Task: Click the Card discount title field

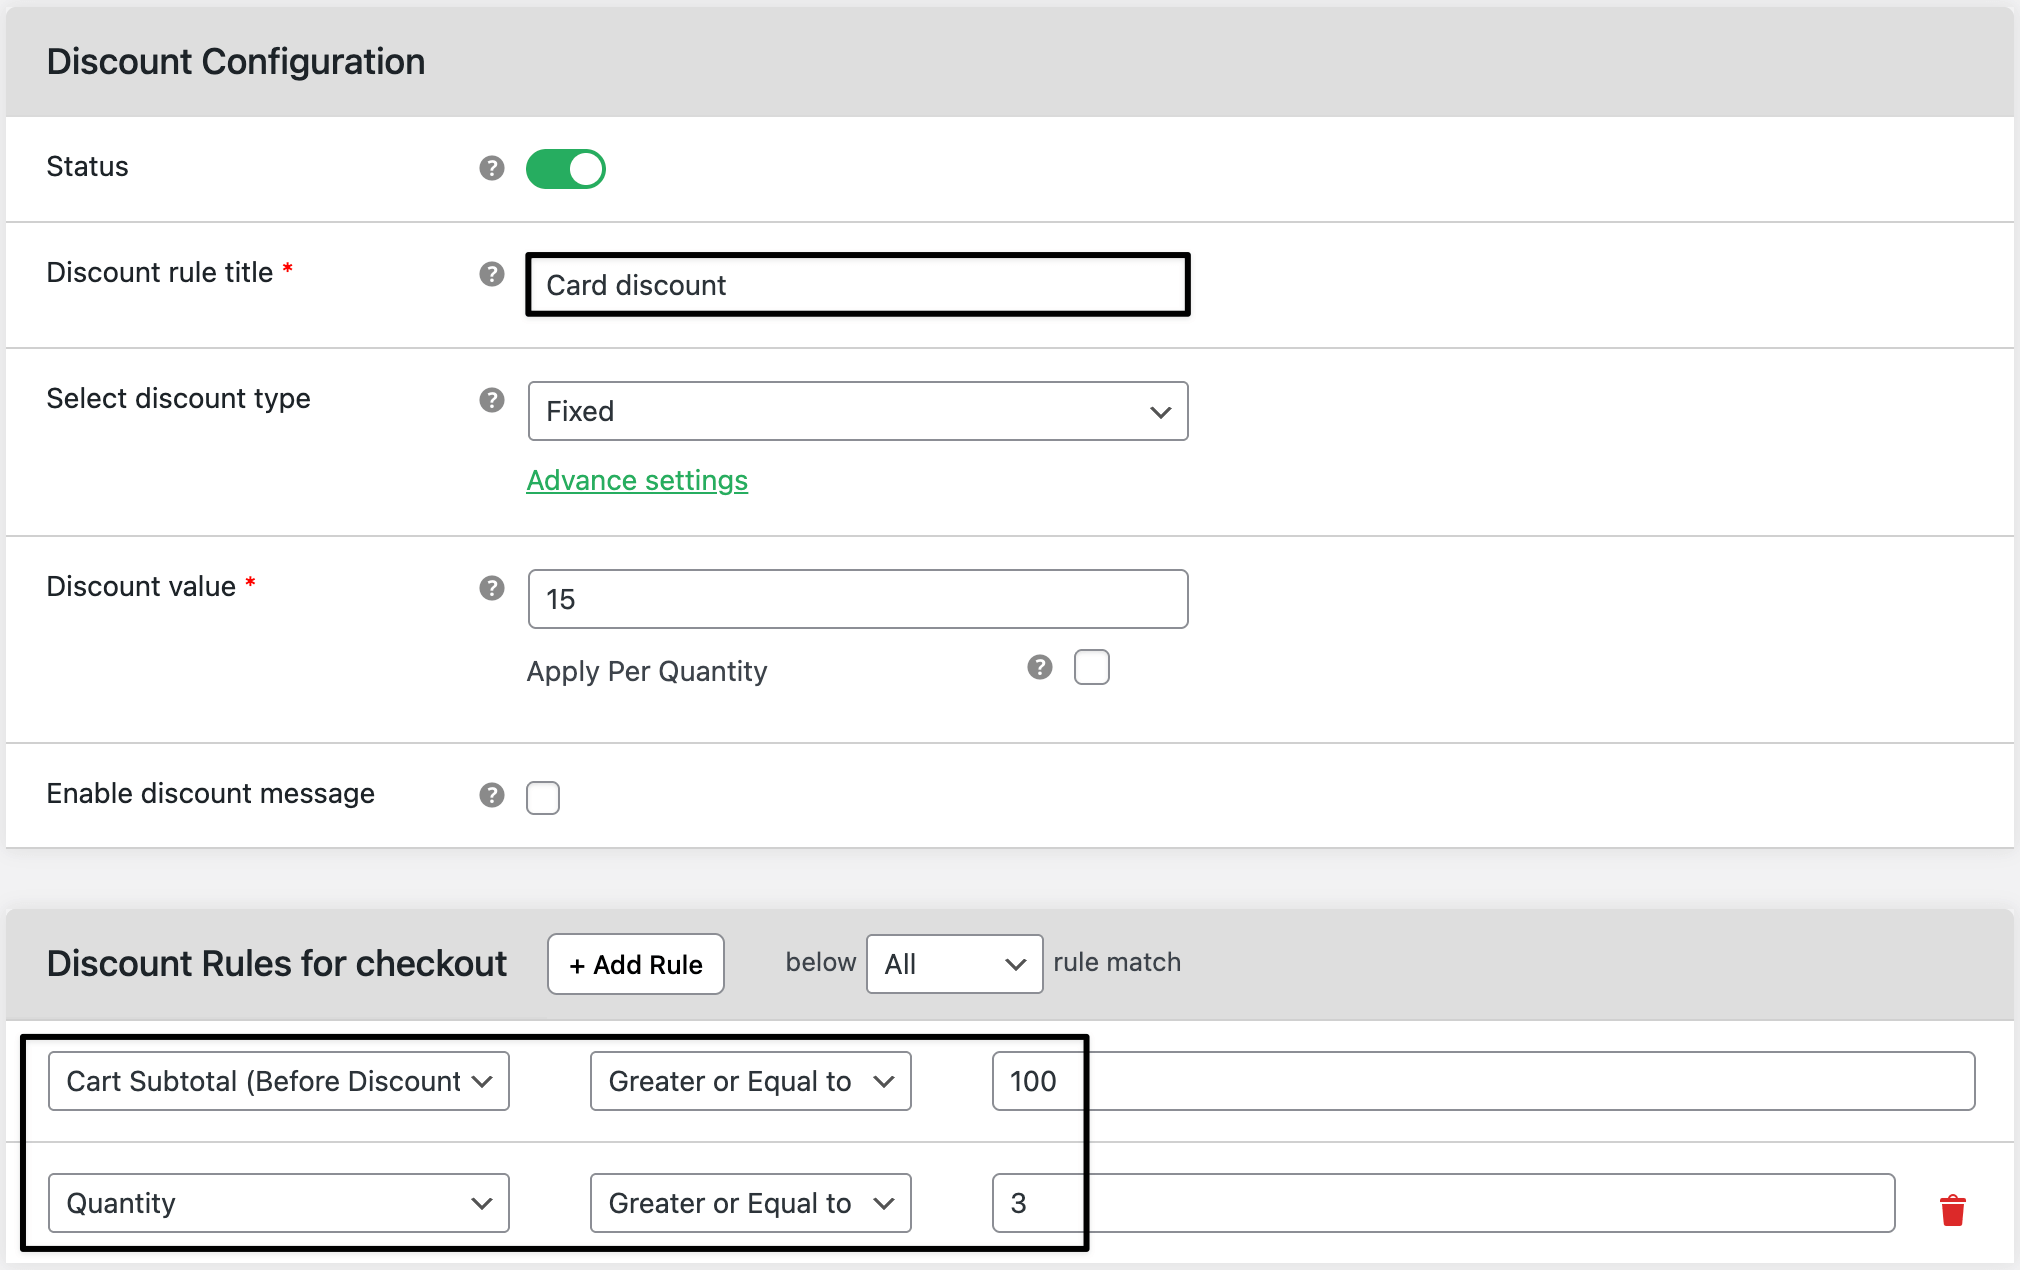Action: [x=857, y=285]
